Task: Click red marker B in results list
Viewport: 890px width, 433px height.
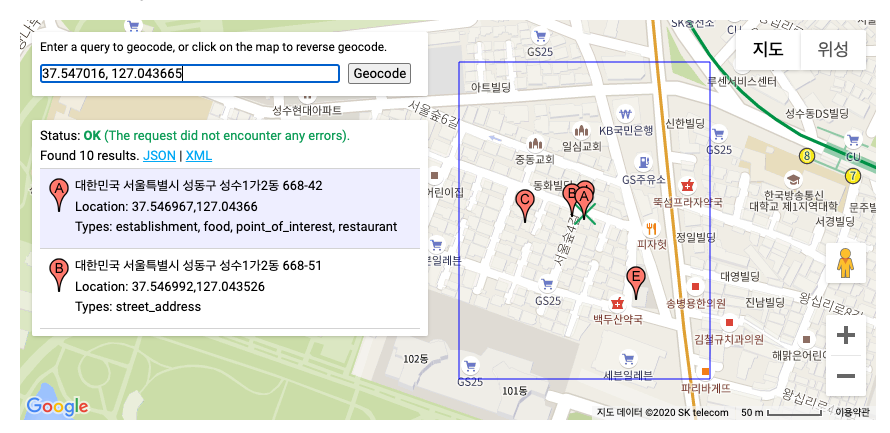Action: click(59, 274)
